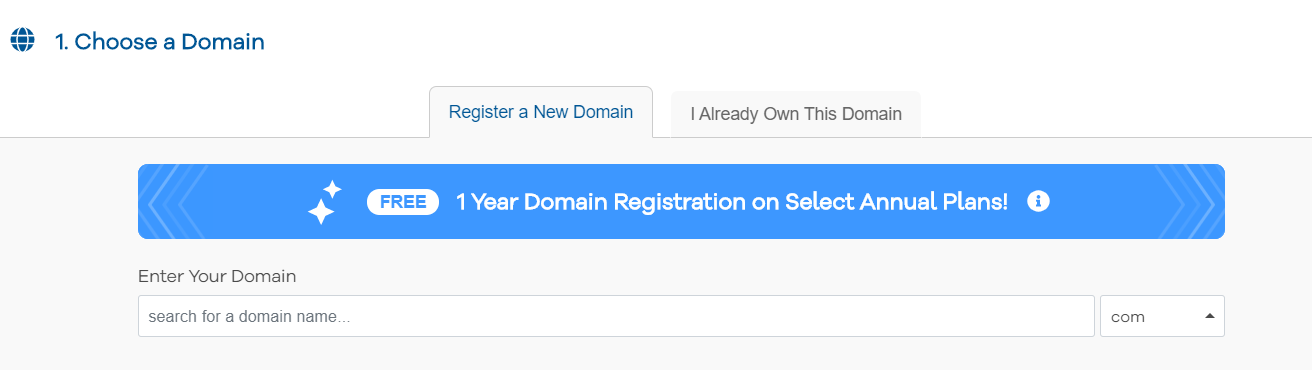
Task: Click the sparkle stars icon in the banner
Action: 324,202
